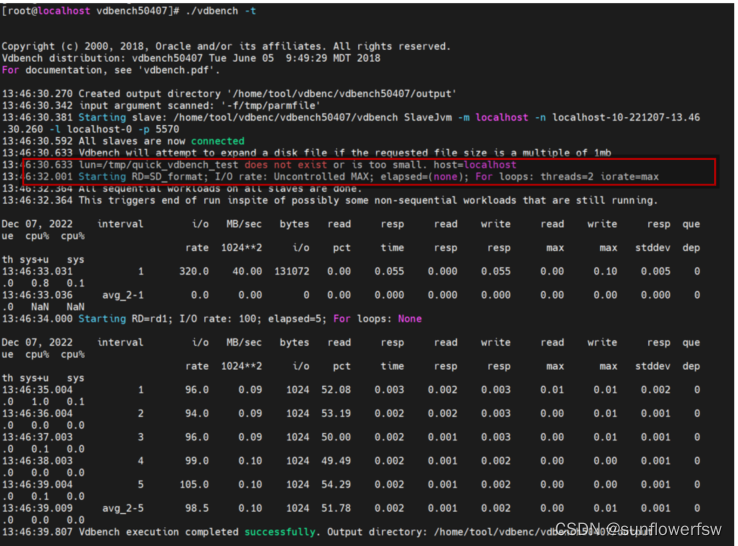Click the '49.49' read pct value
Viewport: 738px width, 546px height.
point(336,460)
